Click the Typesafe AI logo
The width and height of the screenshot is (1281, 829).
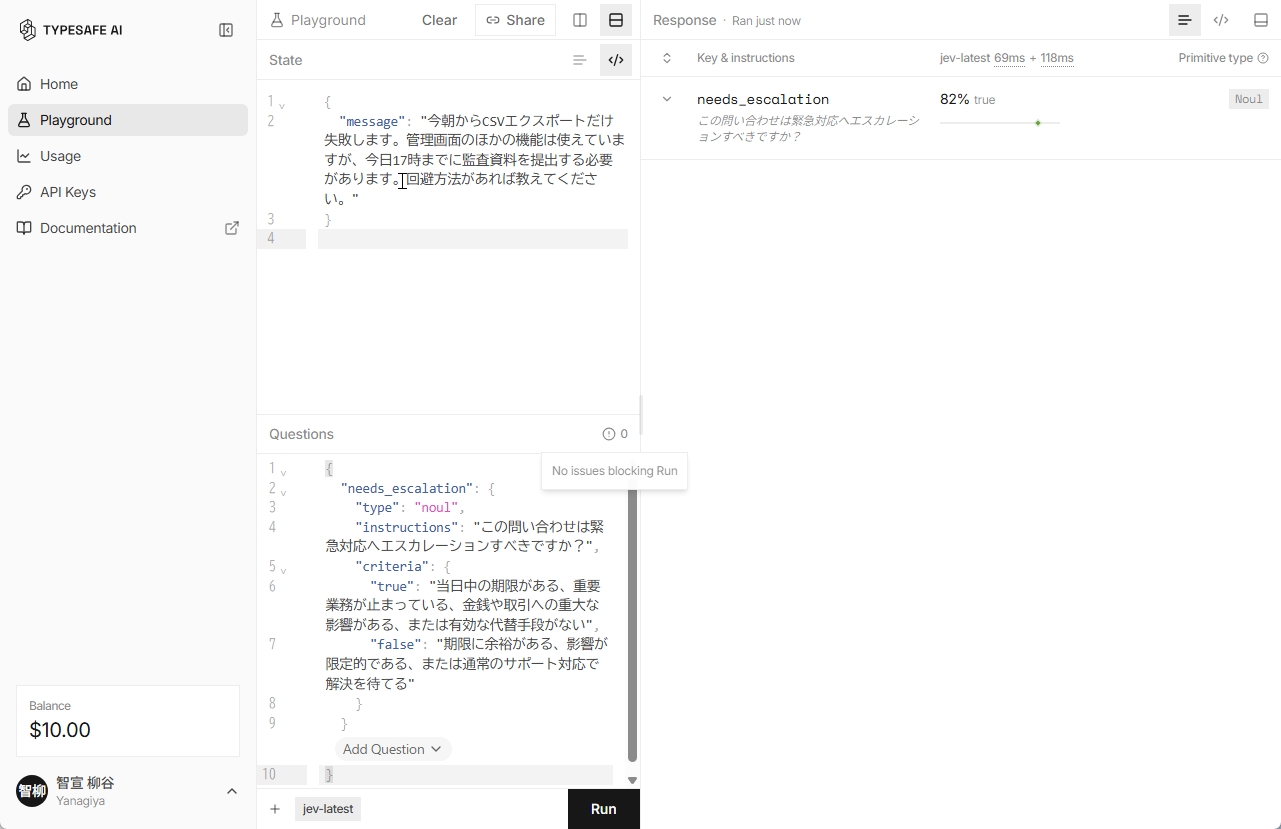coord(70,30)
